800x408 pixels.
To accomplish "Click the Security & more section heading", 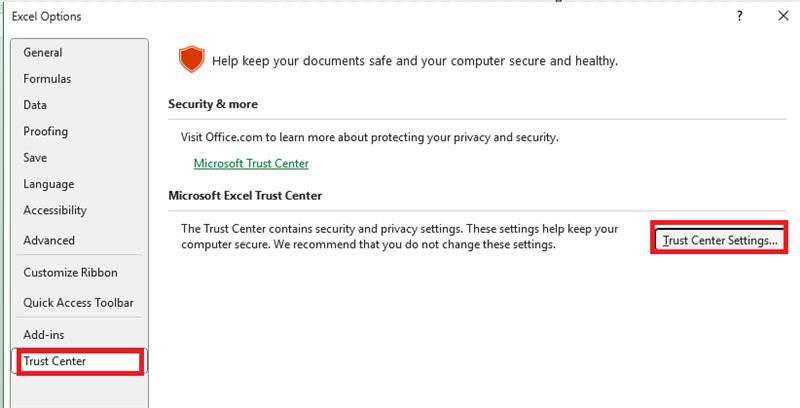I will pyautogui.click(x=213, y=104).
